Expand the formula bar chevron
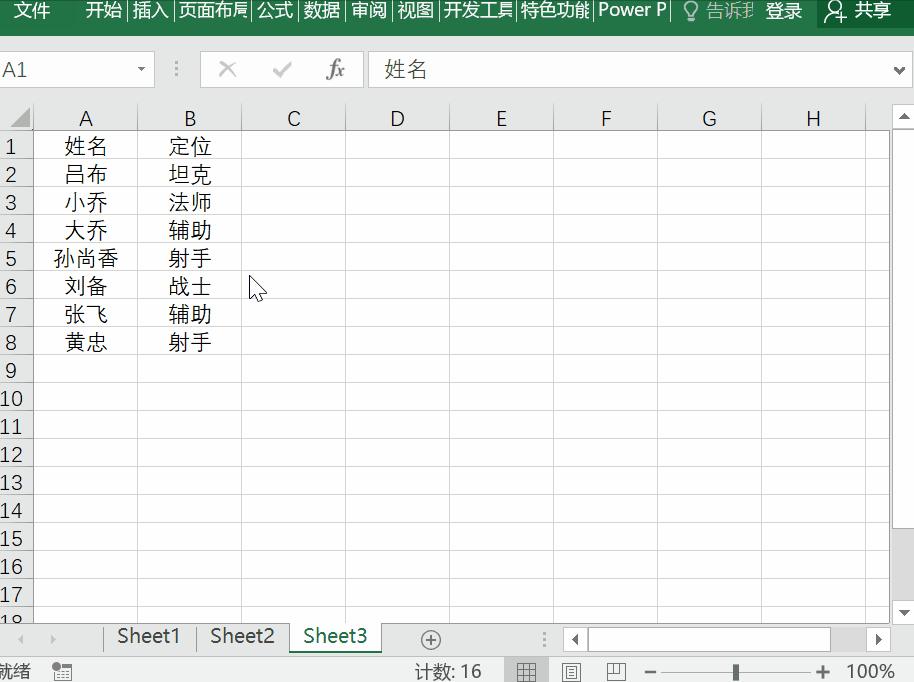Screen dimensions: 914x682 point(899,71)
